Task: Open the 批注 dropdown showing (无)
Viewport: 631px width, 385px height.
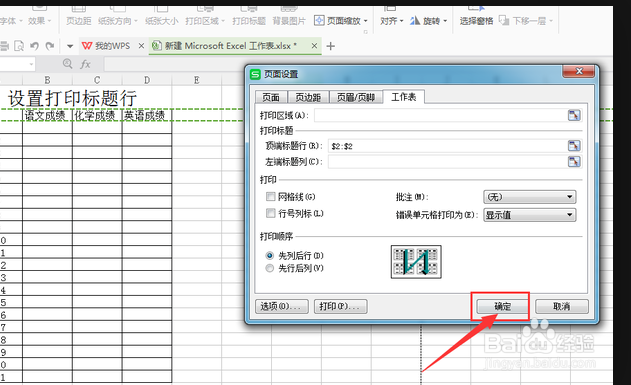Action: pos(529,197)
